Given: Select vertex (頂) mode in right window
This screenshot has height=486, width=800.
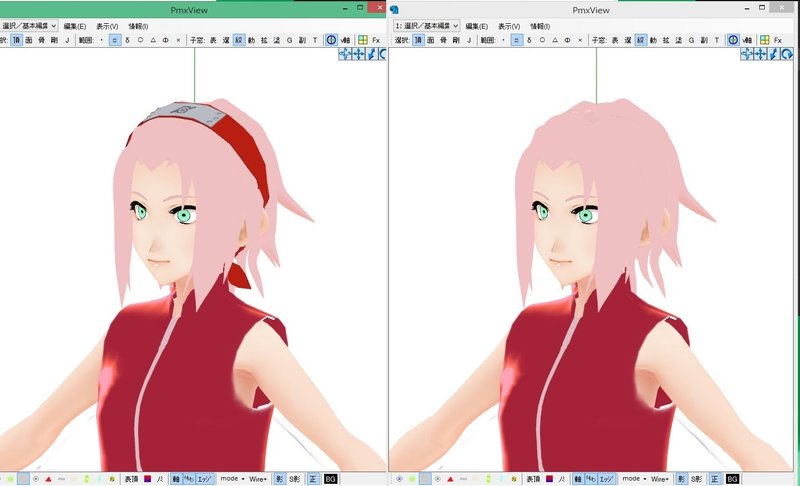Looking at the screenshot, I should click(418, 40).
